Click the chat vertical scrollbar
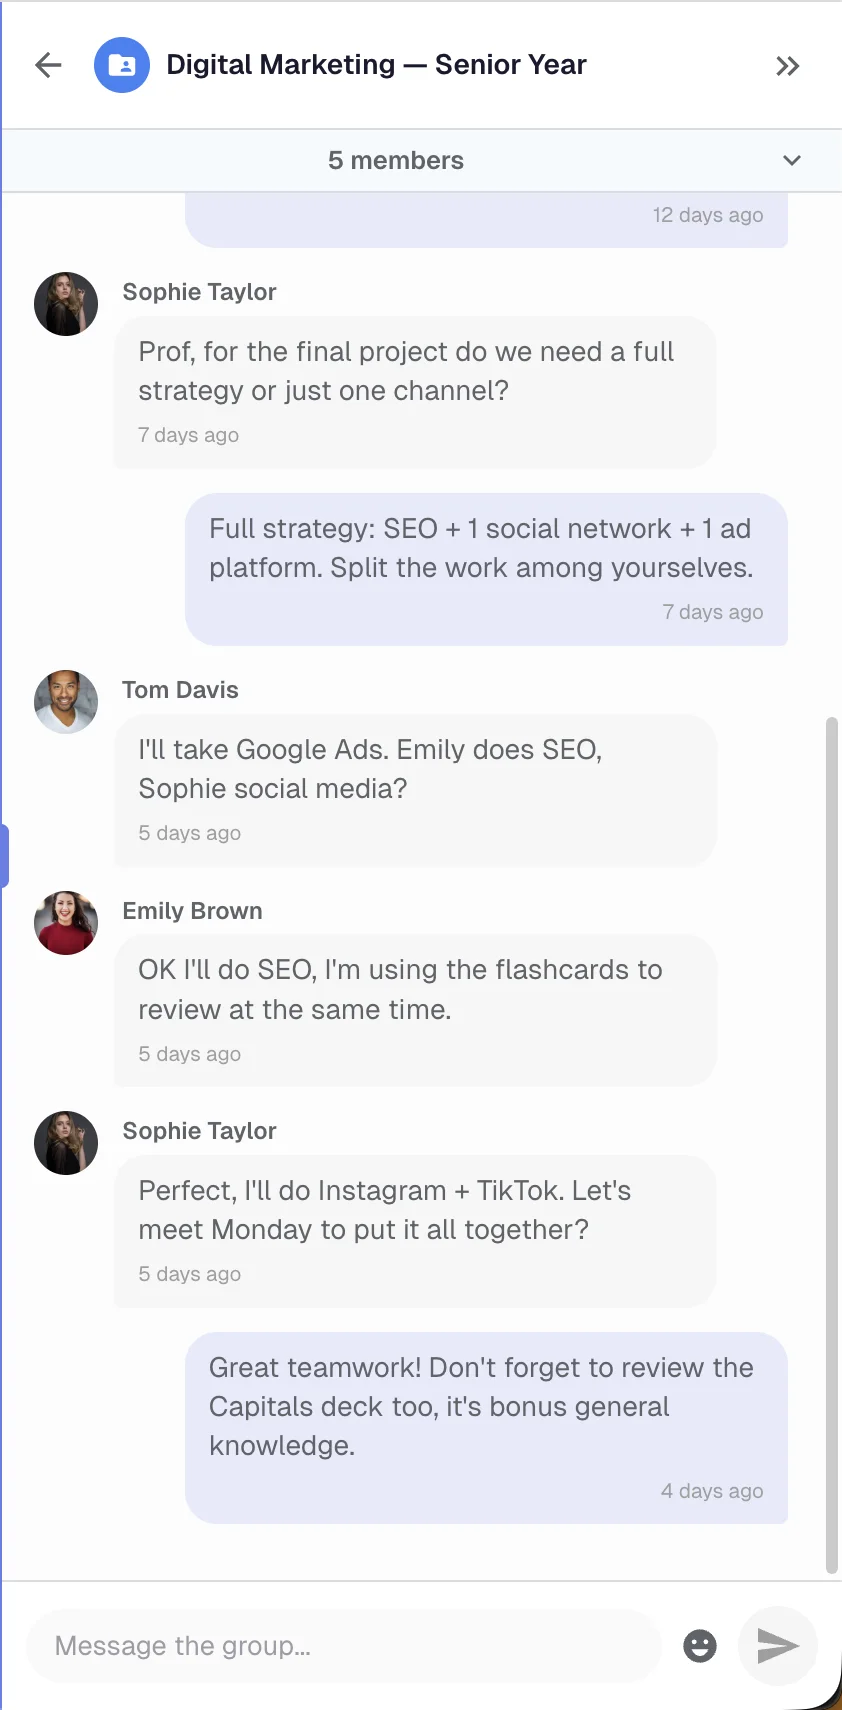This screenshot has height=1710, width=842. [831, 1140]
